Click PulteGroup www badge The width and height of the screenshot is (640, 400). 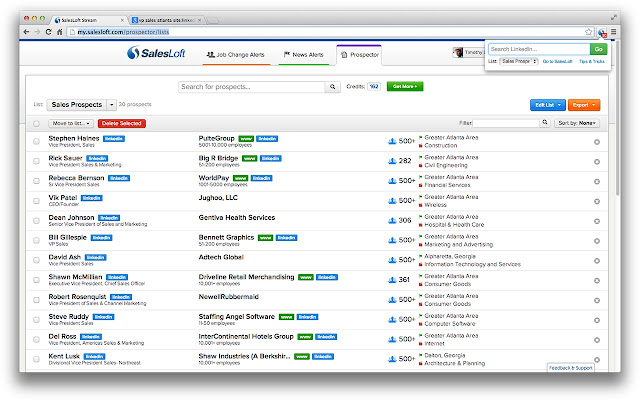coord(246,139)
